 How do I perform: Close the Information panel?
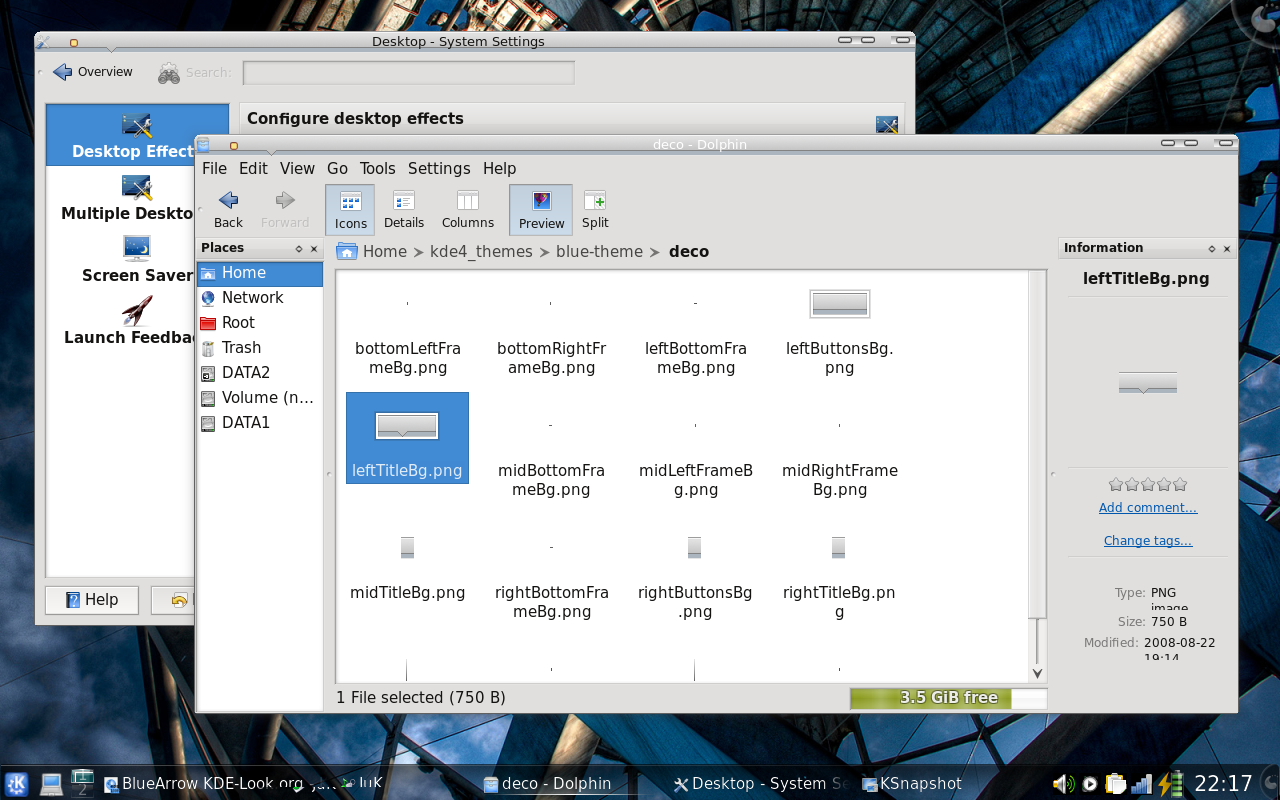click(x=1227, y=249)
